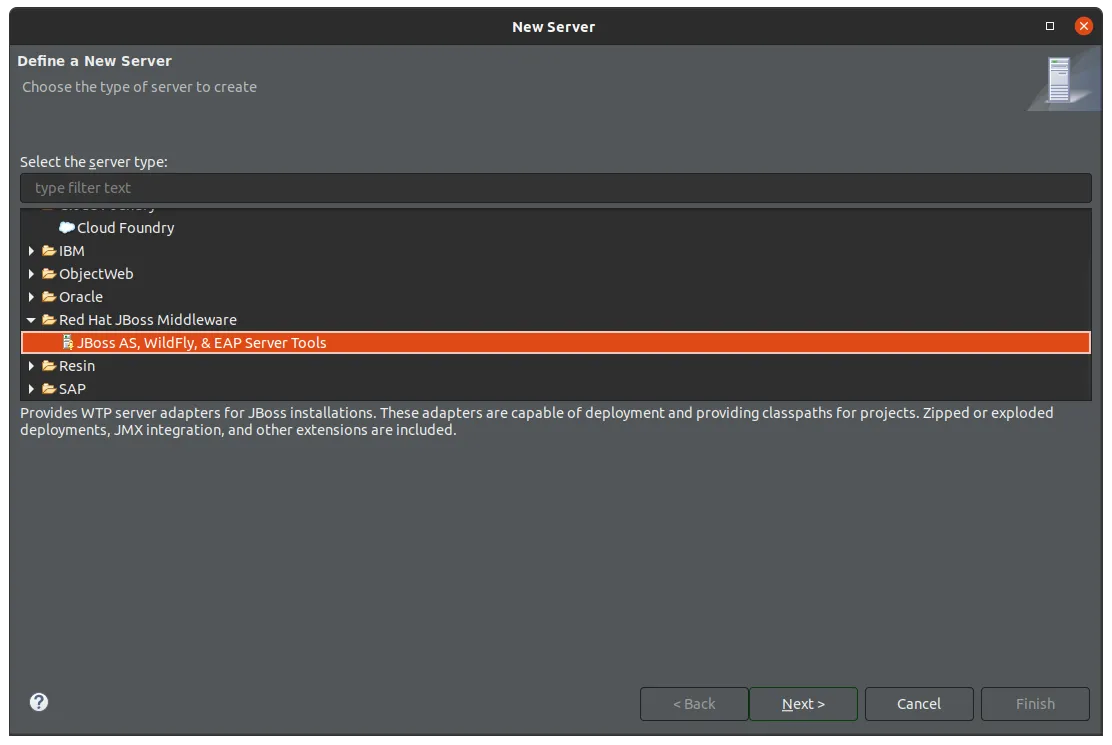This screenshot has height=745, width=1112.
Task: Click the Cancel button
Action: [x=919, y=704]
